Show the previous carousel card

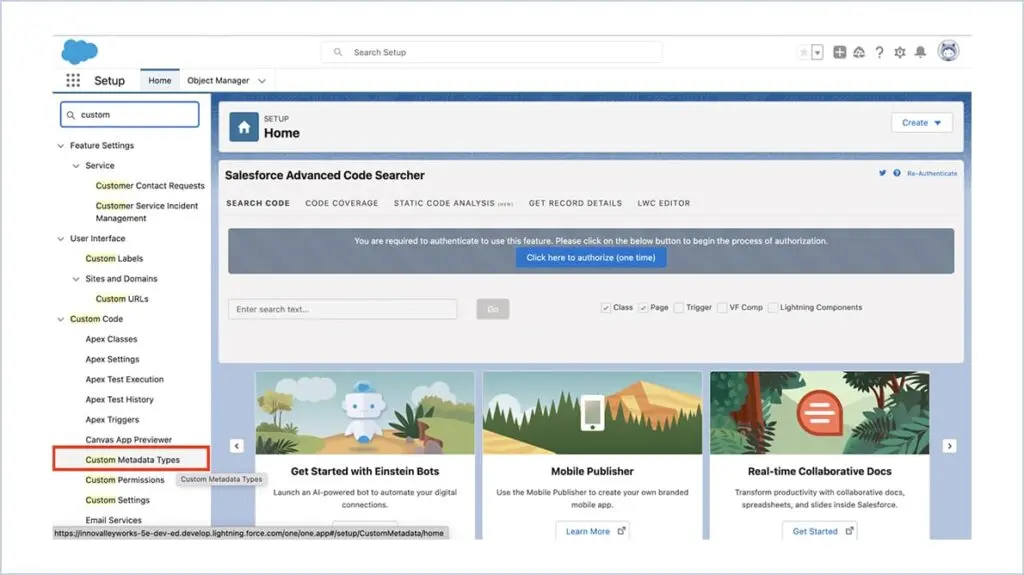click(x=236, y=446)
